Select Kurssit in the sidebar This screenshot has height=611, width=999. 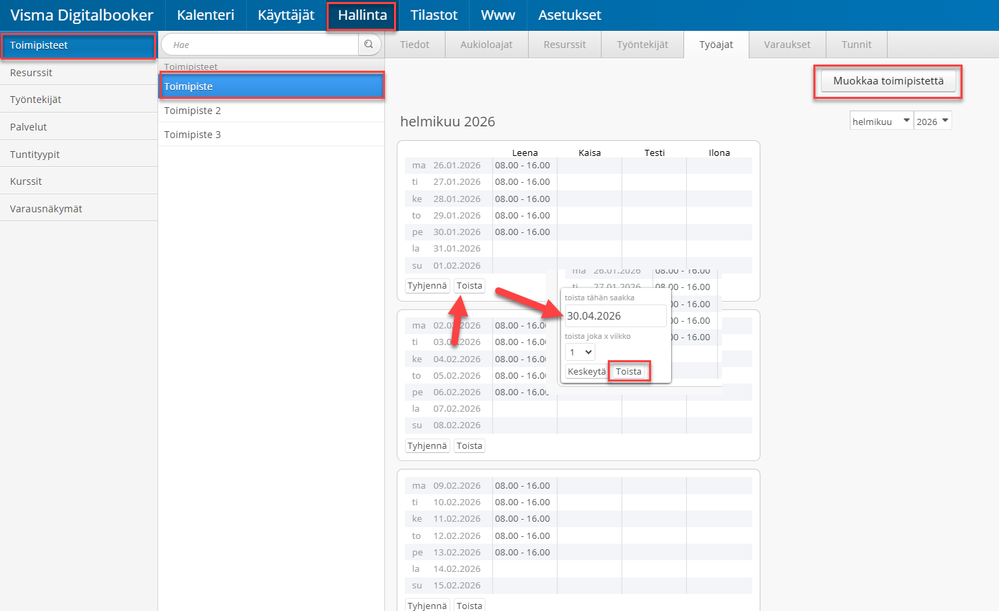pos(78,181)
